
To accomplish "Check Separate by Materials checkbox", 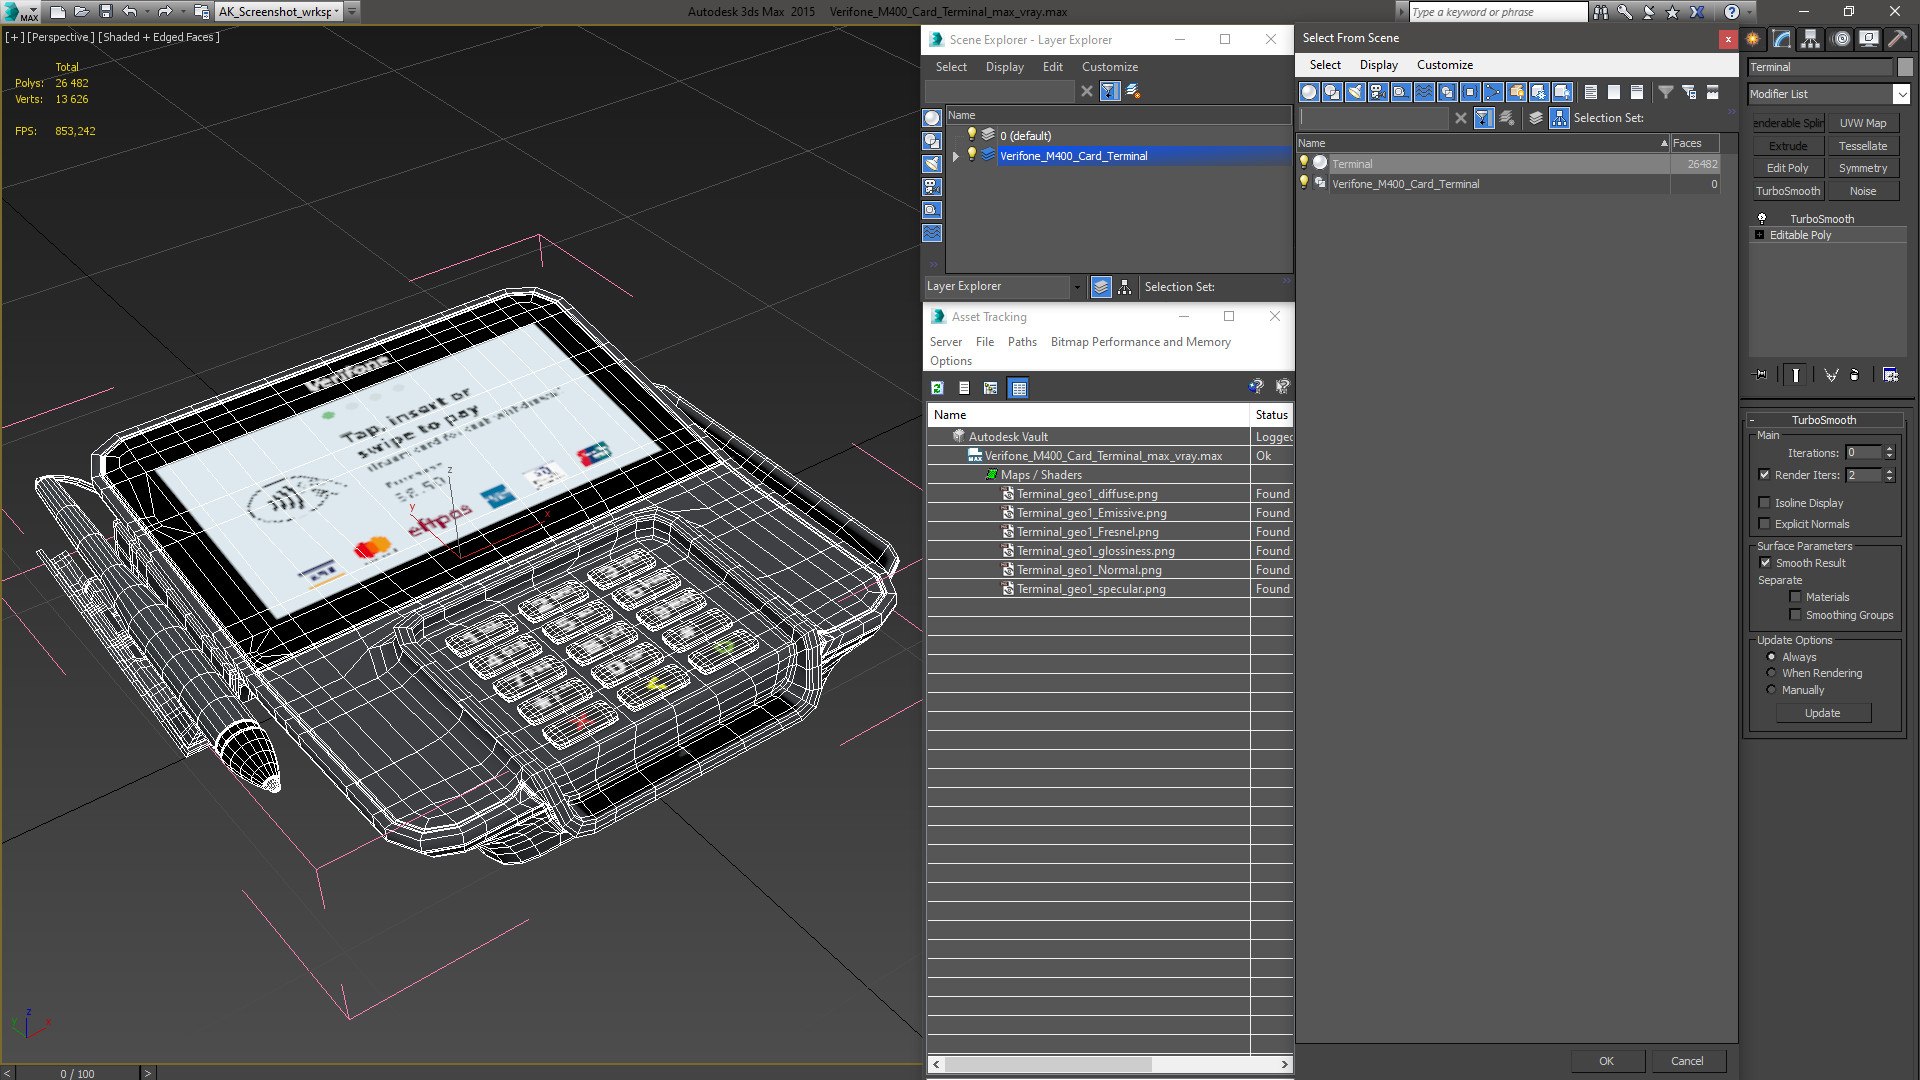I will 1795,597.
